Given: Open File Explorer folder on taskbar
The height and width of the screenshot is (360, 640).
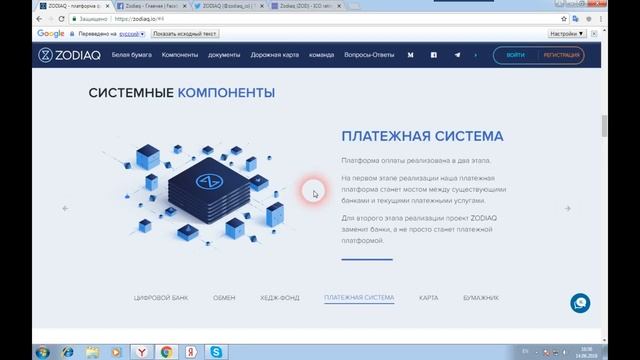Looking at the screenshot, I should pos(92,352).
